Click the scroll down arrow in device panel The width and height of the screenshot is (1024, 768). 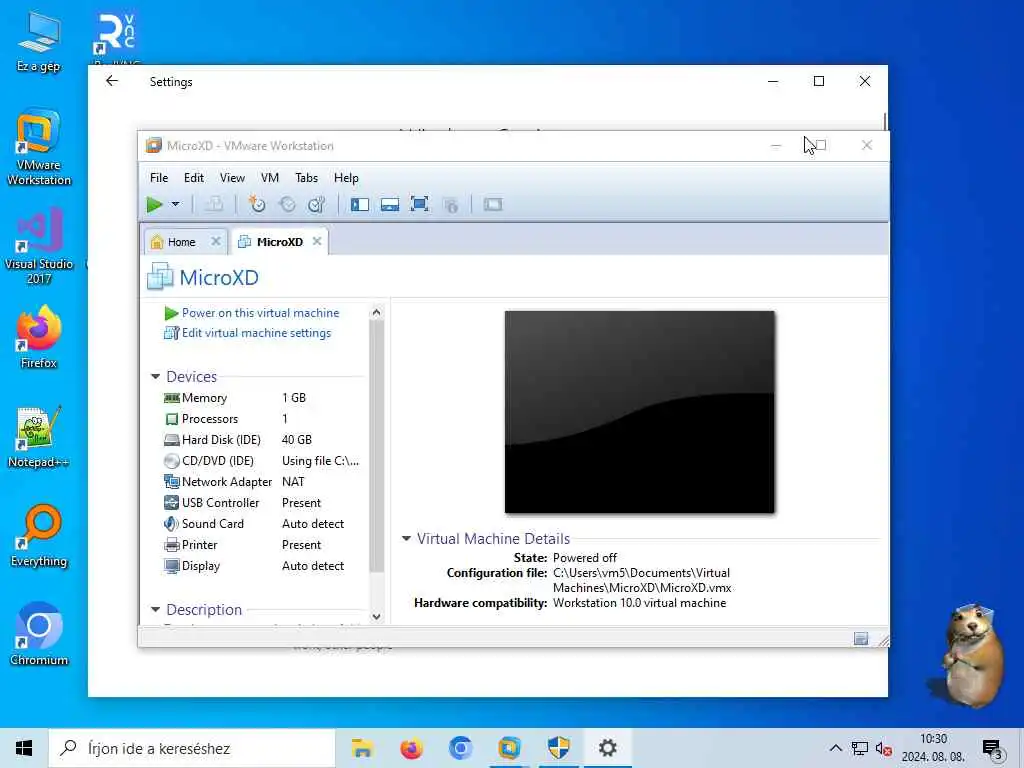376,616
